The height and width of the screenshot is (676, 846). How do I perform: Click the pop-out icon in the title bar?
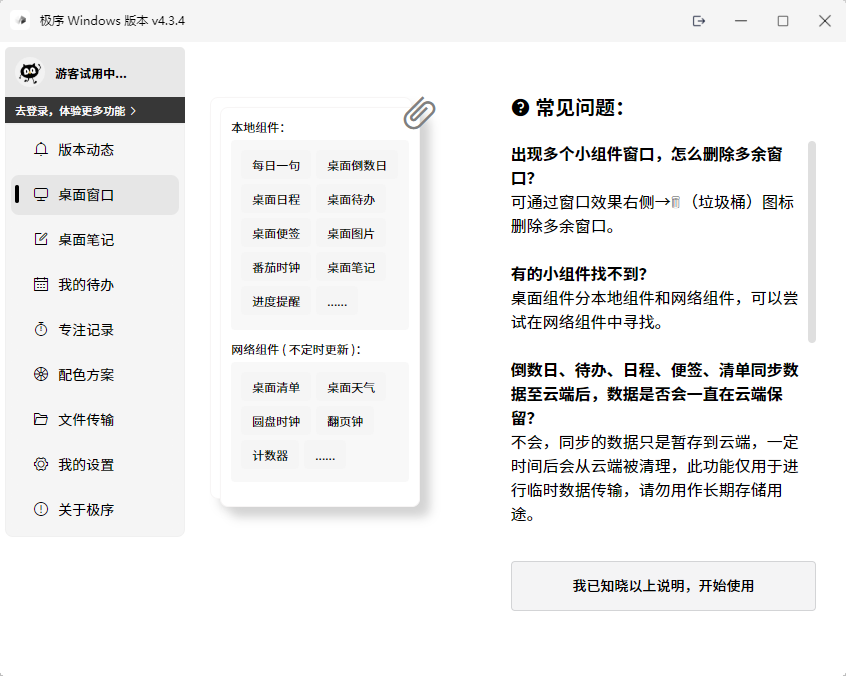tap(698, 20)
